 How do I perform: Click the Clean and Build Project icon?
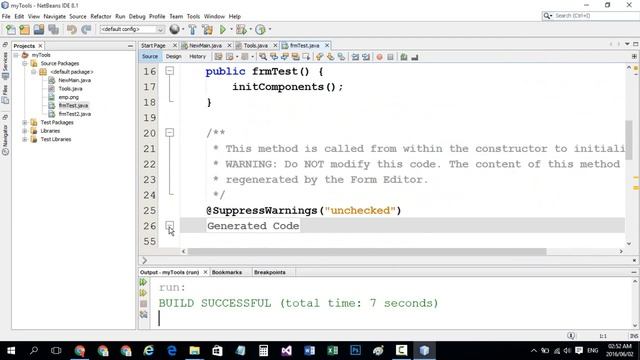[207, 29]
